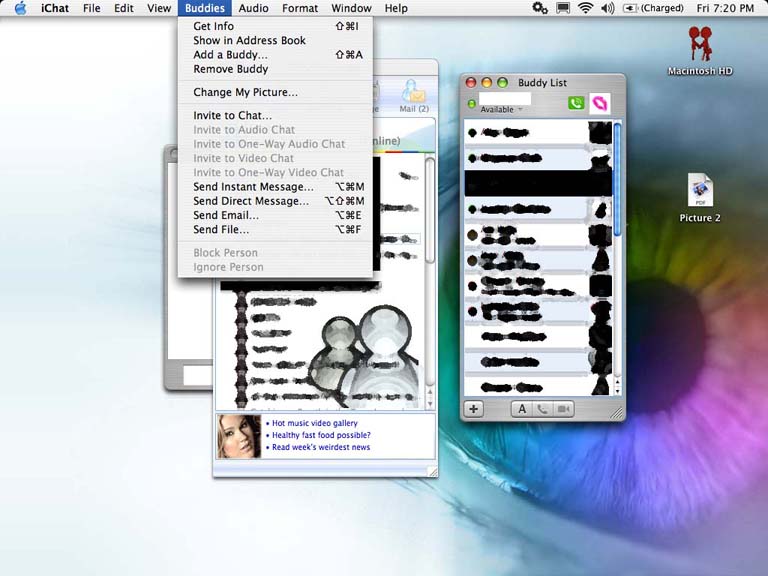
Task: Click the Mail (2) envelope icon
Action: click(x=413, y=96)
